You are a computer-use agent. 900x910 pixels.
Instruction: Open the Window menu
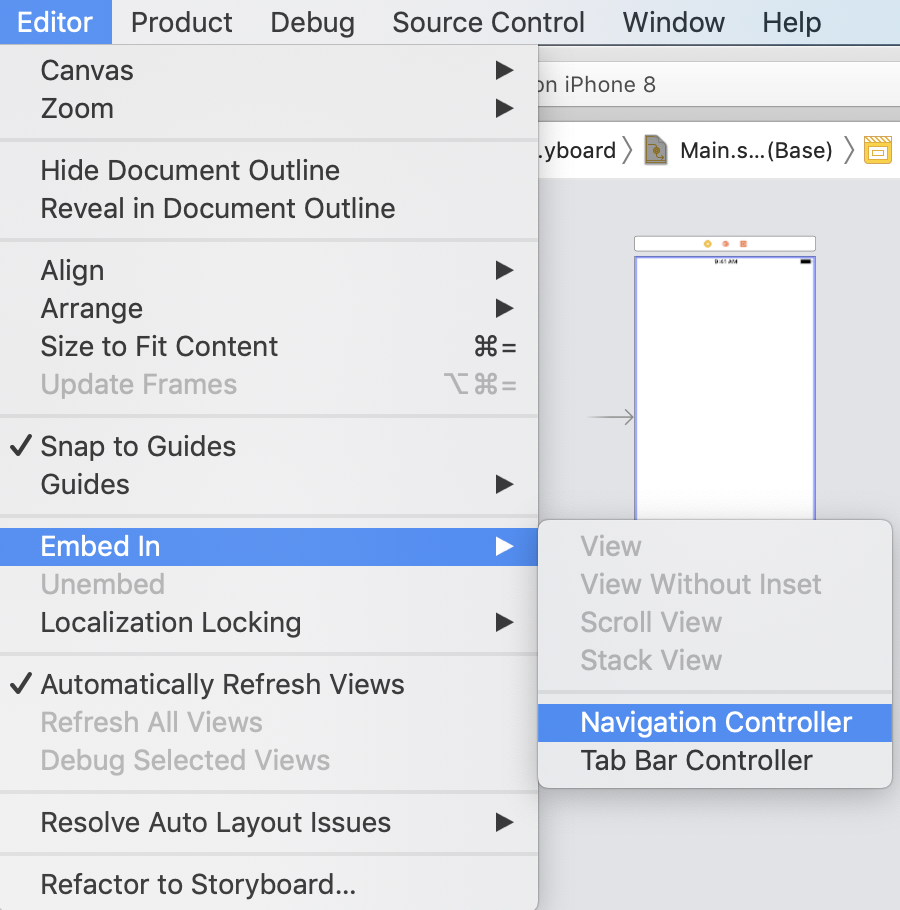[673, 22]
